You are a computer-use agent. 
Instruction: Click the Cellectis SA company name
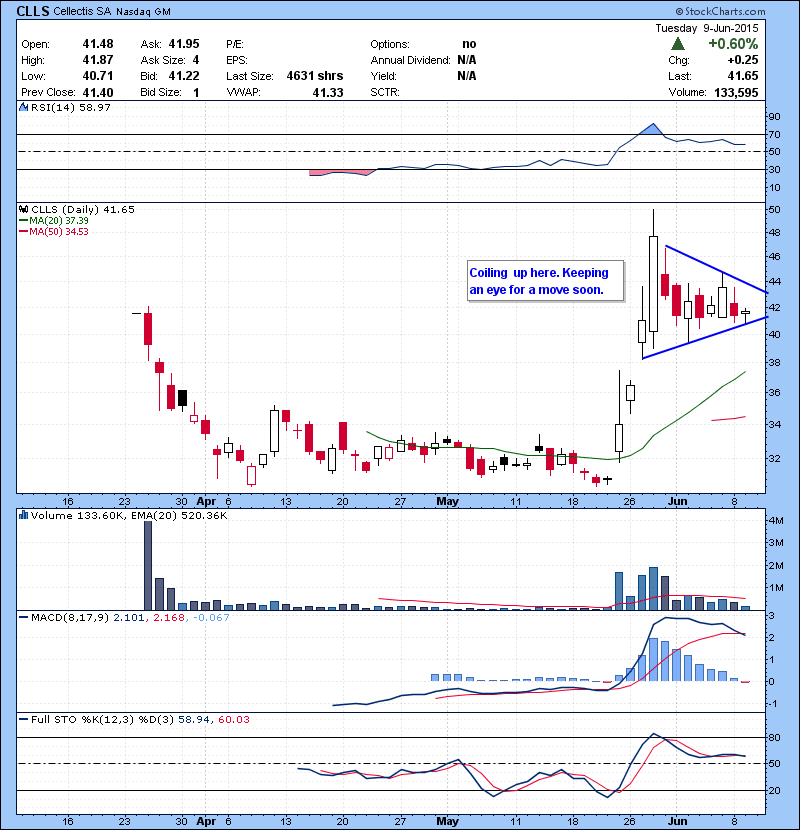tap(82, 11)
